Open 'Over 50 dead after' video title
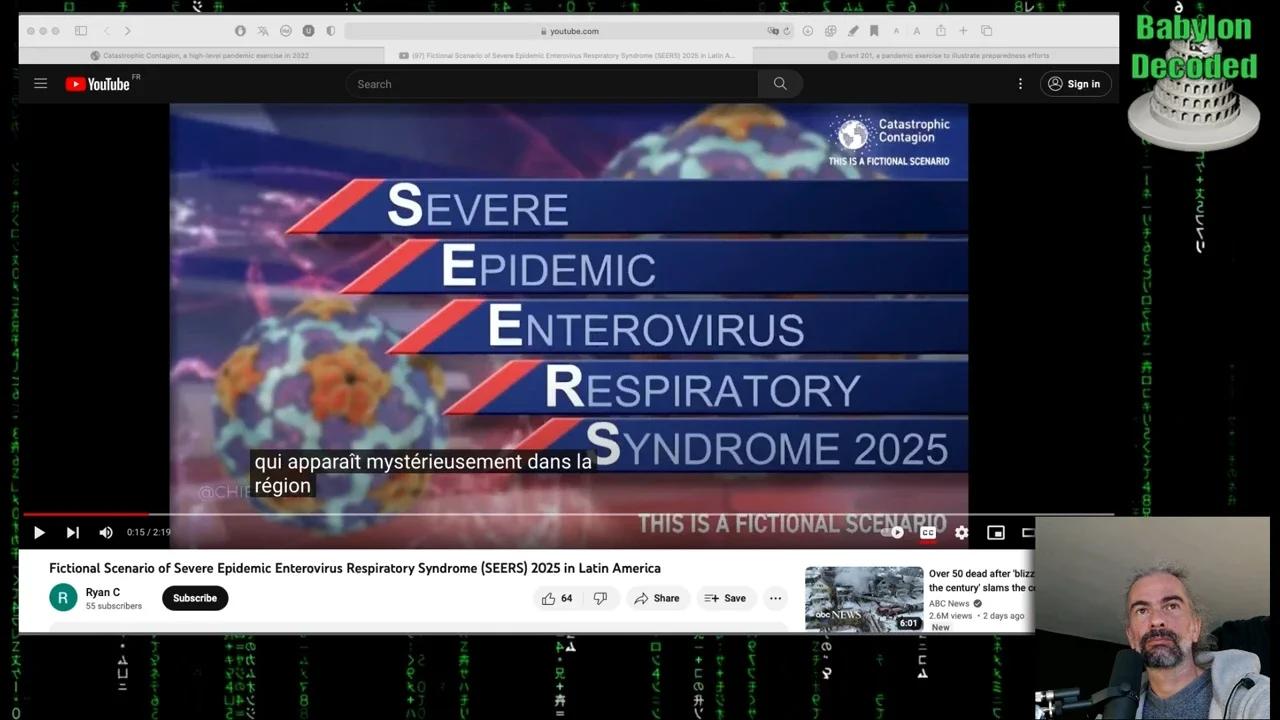 coord(980,581)
